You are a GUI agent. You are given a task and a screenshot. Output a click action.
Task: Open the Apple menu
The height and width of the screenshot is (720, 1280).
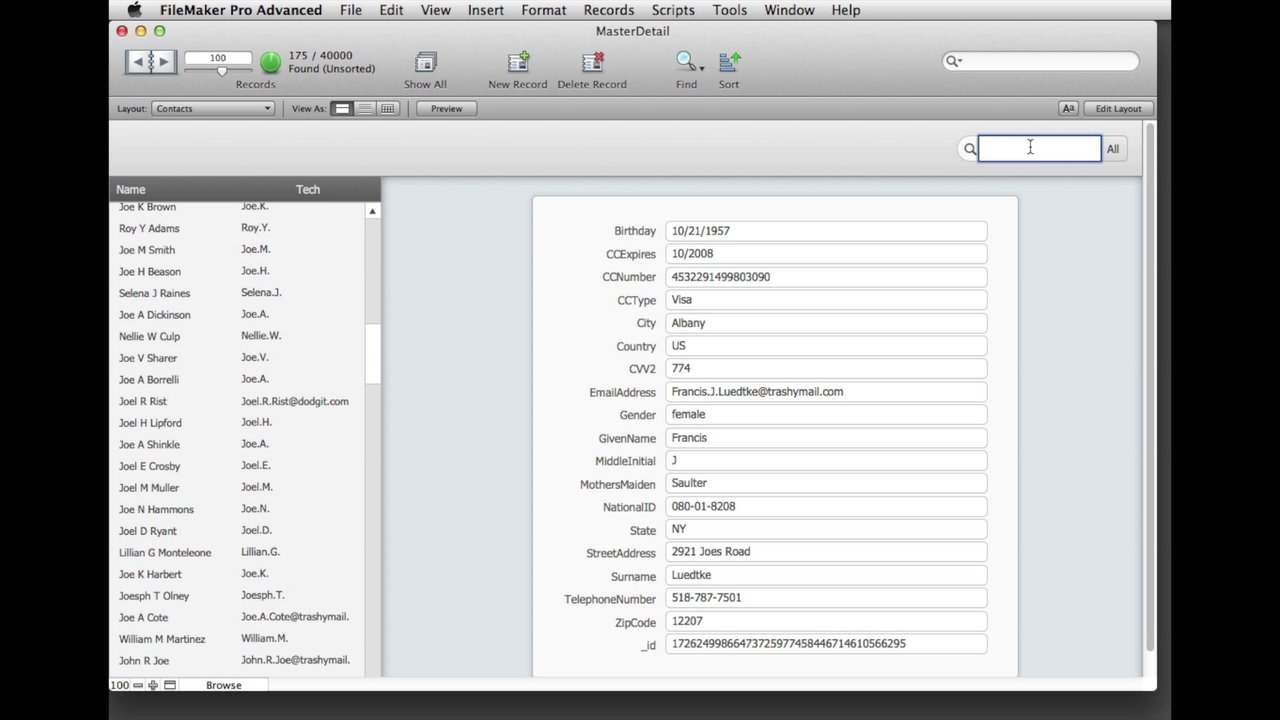click(134, 10)
